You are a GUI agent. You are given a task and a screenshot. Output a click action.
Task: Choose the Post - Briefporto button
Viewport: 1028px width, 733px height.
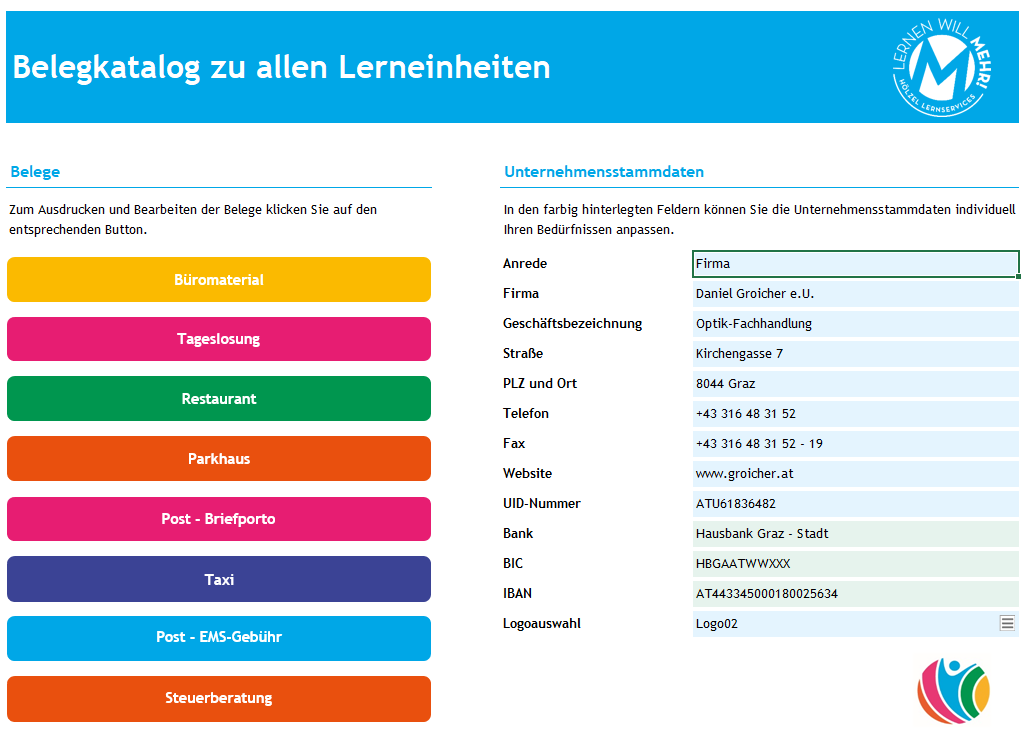point(219,519)
